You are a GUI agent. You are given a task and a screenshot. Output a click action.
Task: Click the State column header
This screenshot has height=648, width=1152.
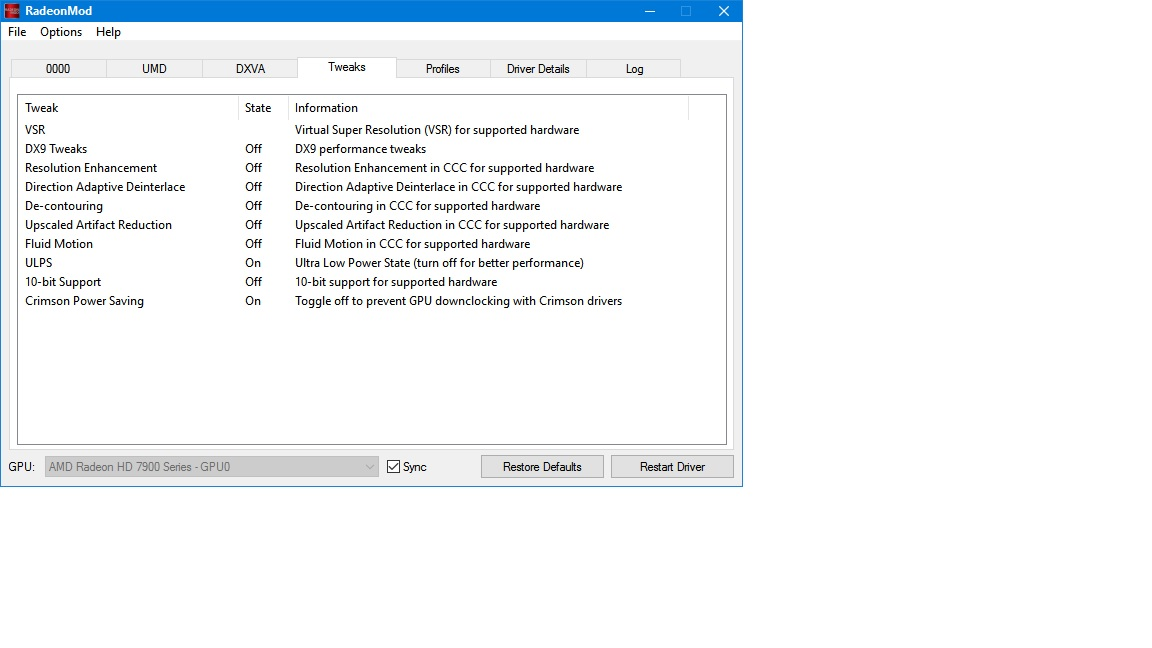point(264,107)
